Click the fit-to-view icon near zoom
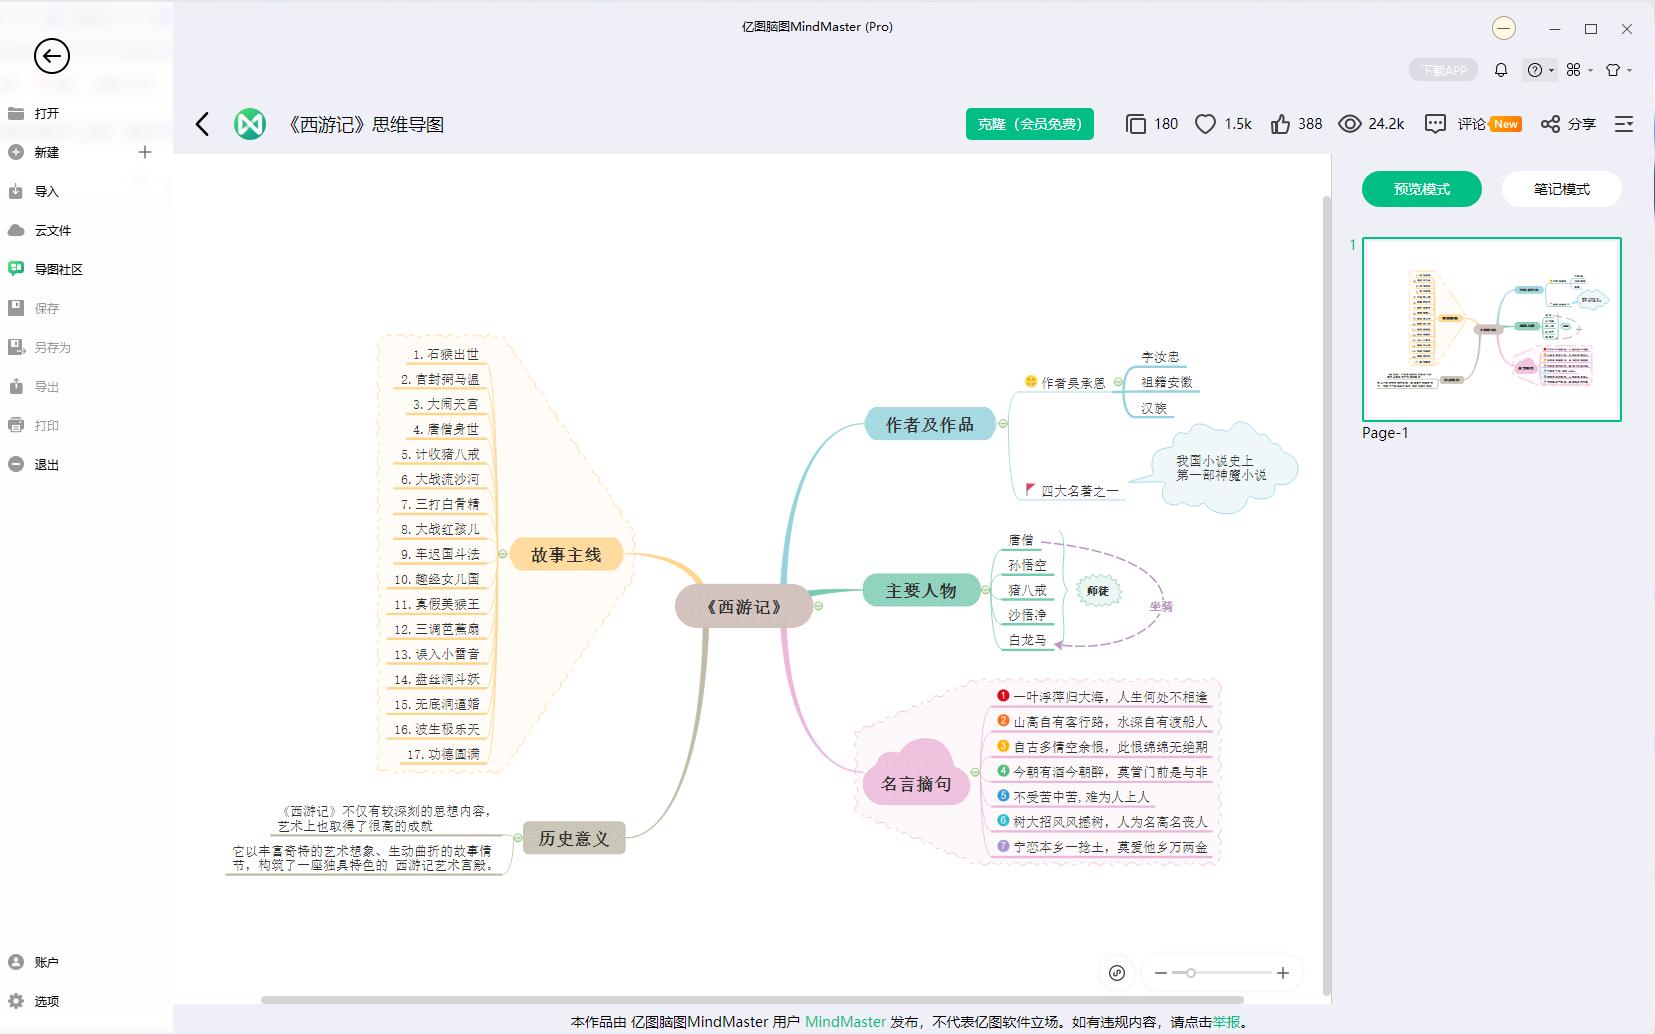The height and width of the screenshot is (1034, 1655). click(x=1117, y=973)
